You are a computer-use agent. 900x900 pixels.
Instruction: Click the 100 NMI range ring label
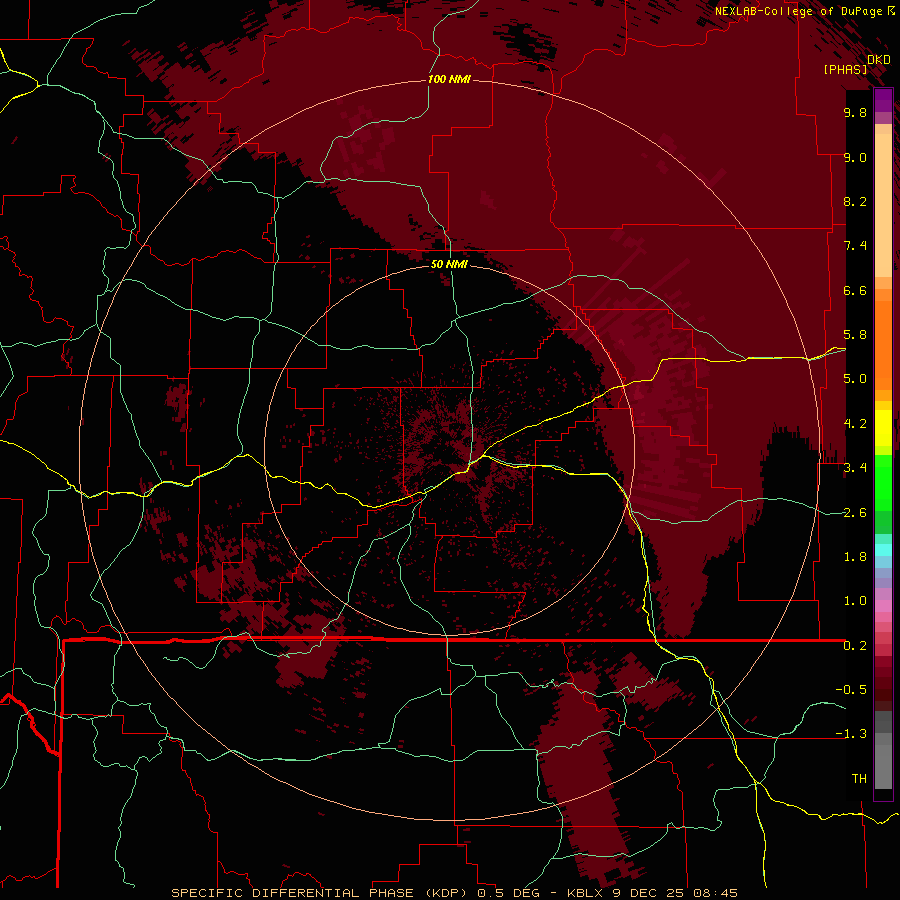(449, 79)
